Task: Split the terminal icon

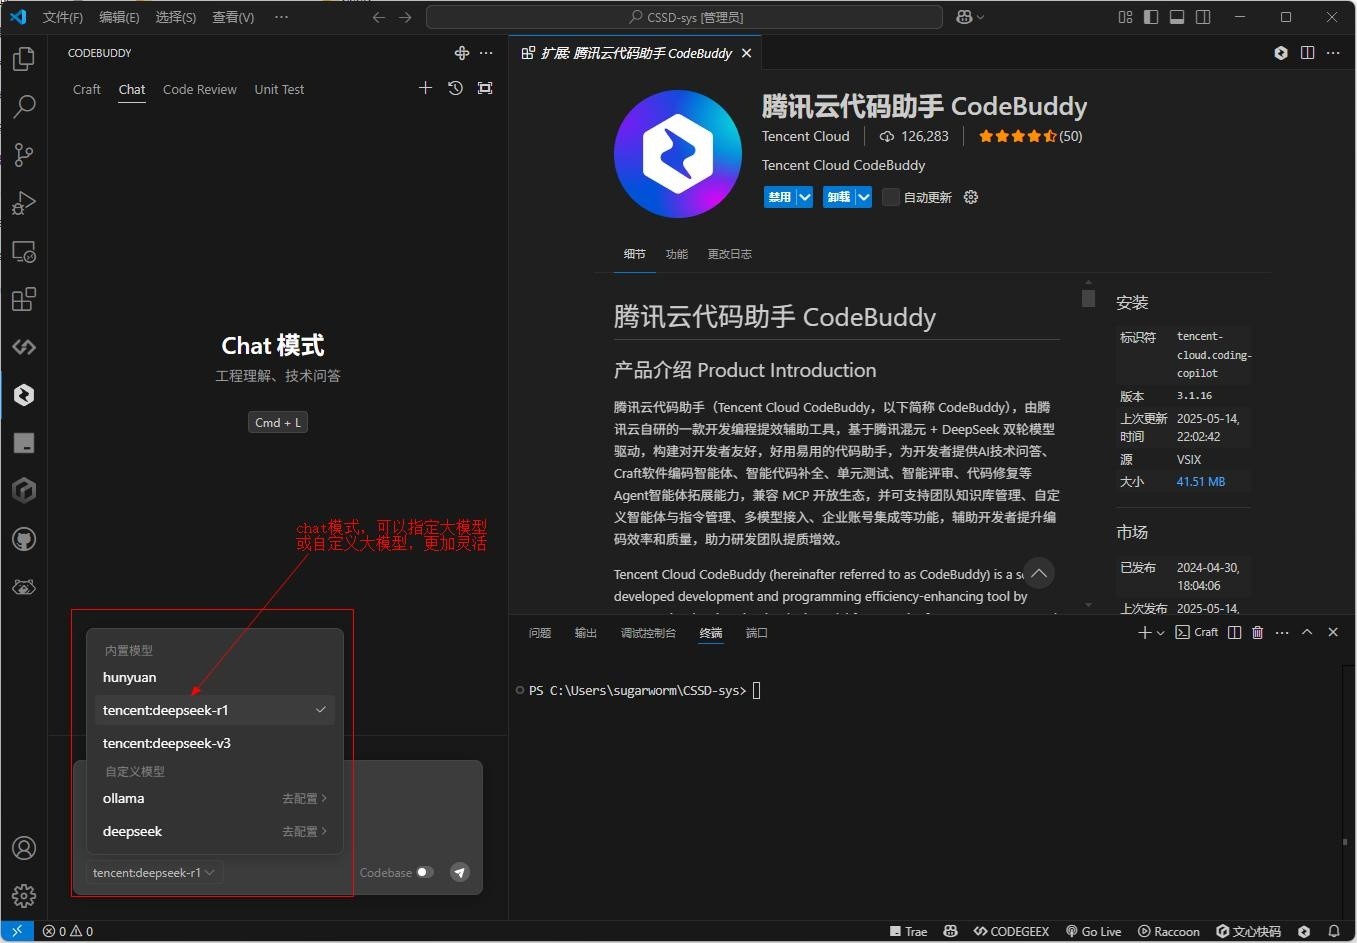Action: [1234, 632]
